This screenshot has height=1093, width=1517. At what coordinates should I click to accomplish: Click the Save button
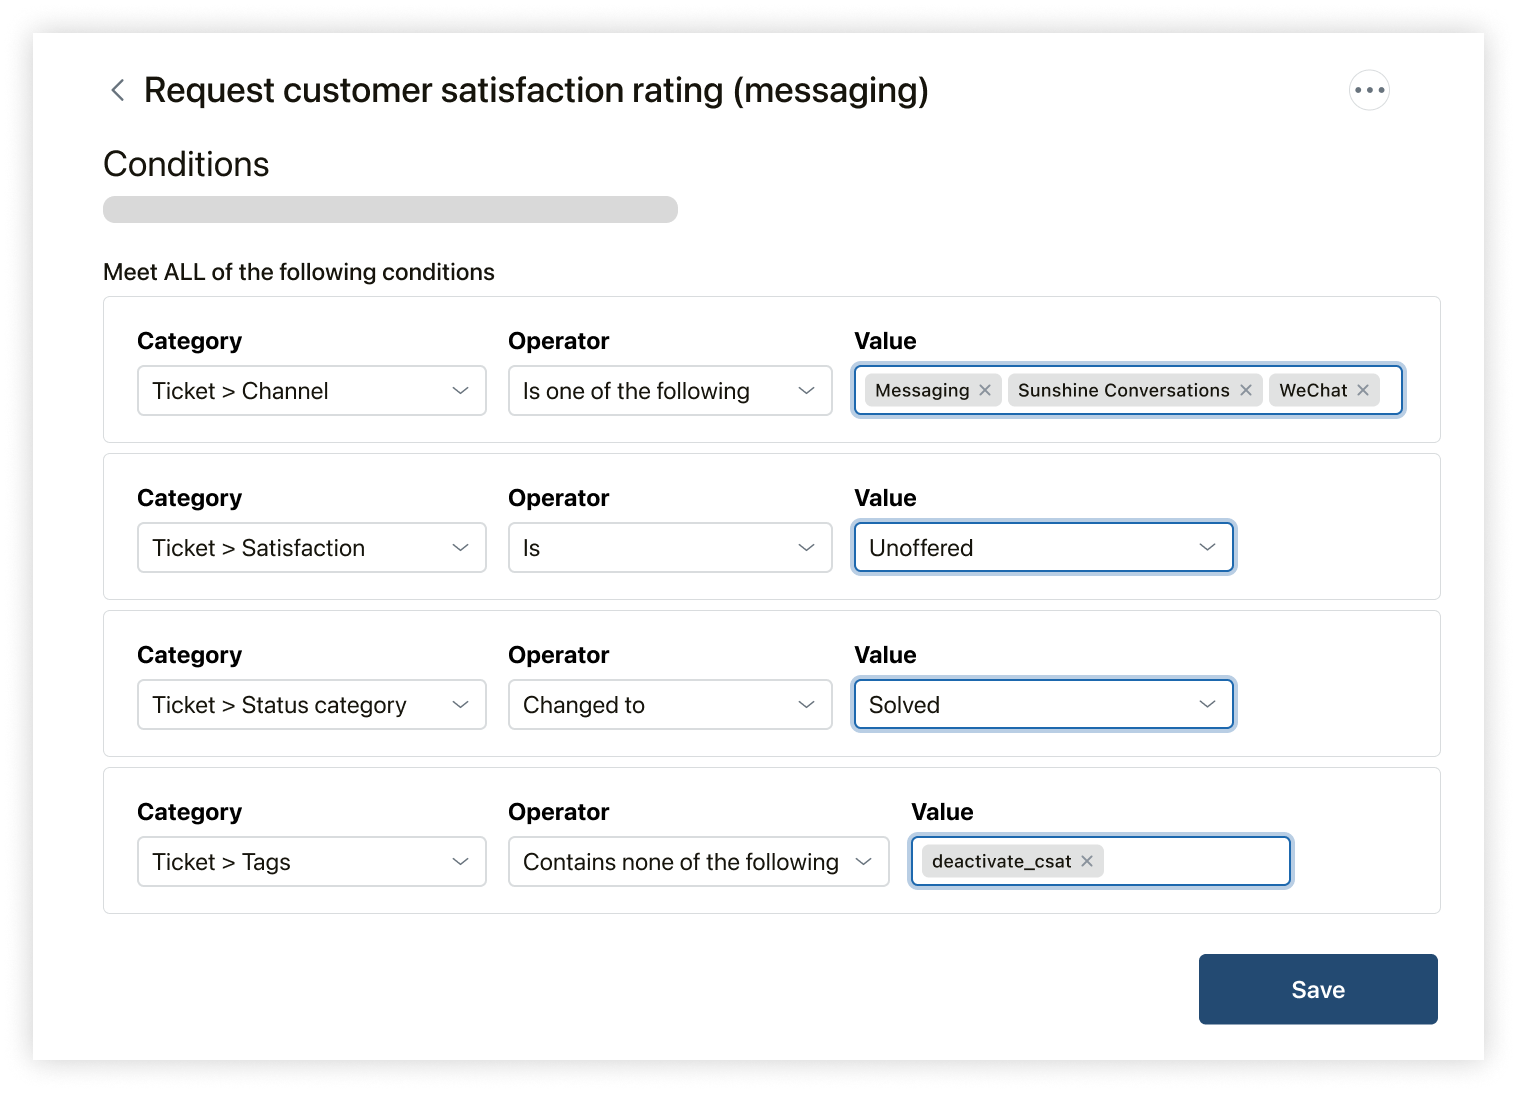pos(1317,989)
